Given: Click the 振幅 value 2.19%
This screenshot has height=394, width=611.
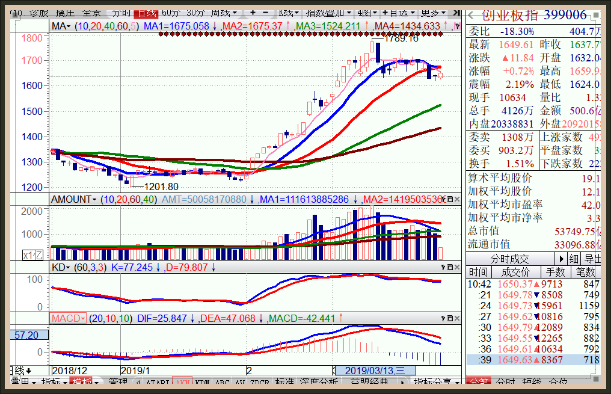Looking at the screenshot, I should 520,85.
